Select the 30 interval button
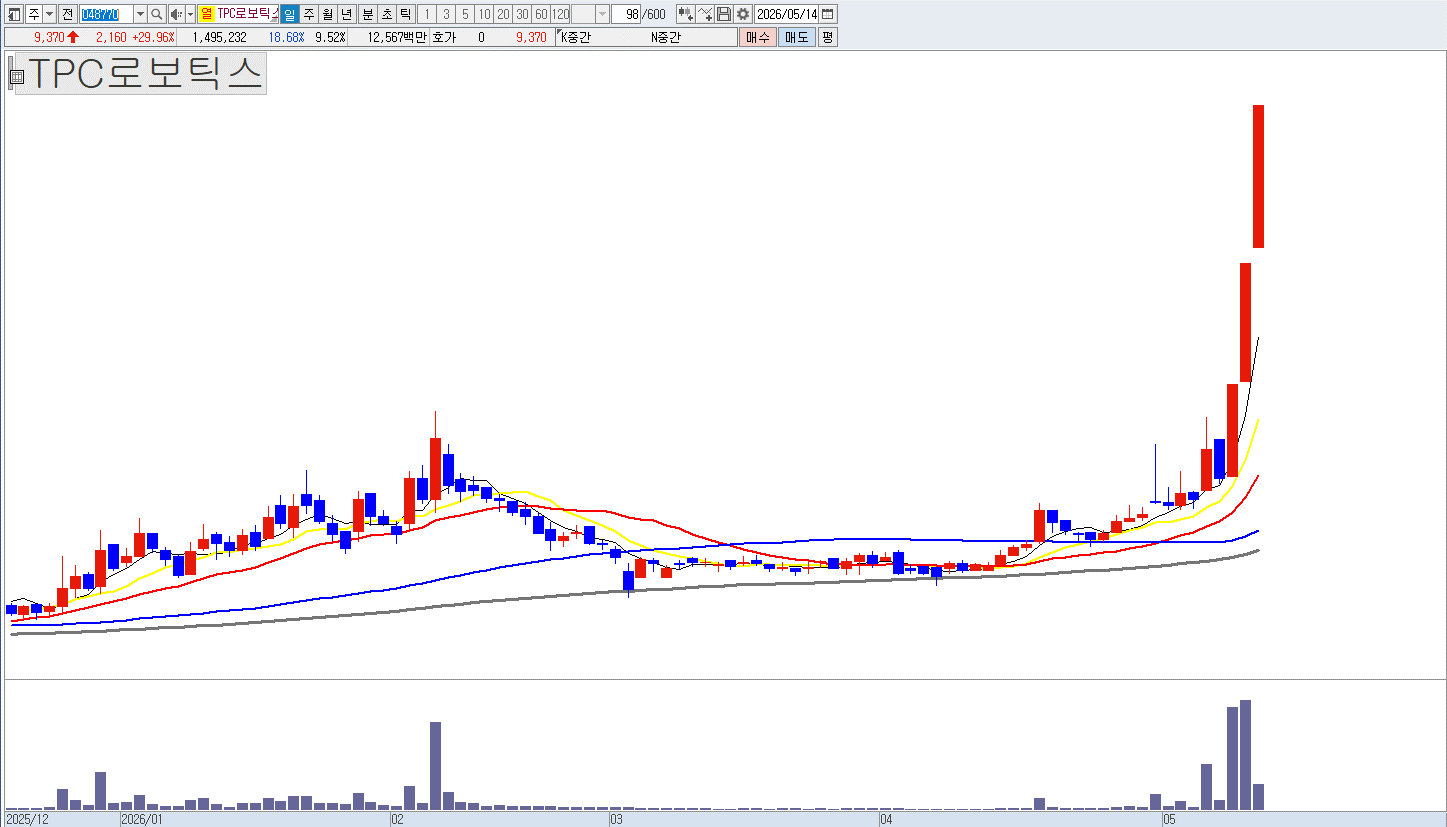 coord(522,14)
